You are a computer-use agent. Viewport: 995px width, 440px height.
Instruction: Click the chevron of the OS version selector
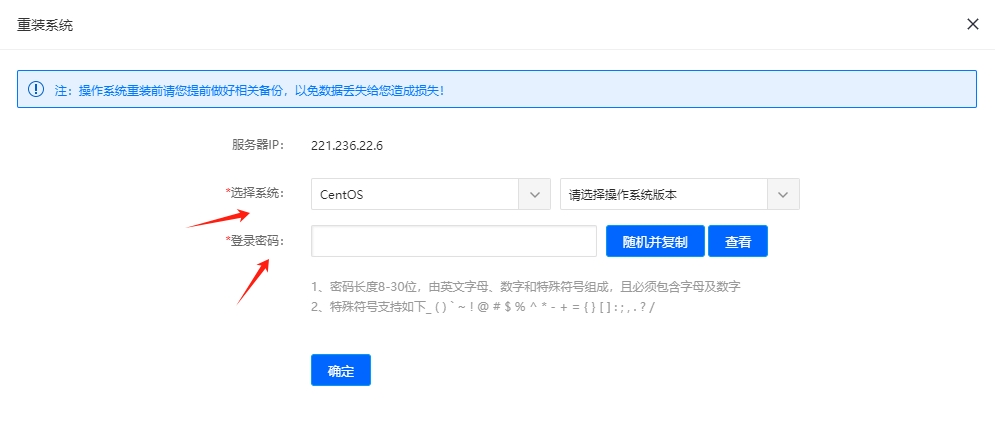click(x=783, y=194)
